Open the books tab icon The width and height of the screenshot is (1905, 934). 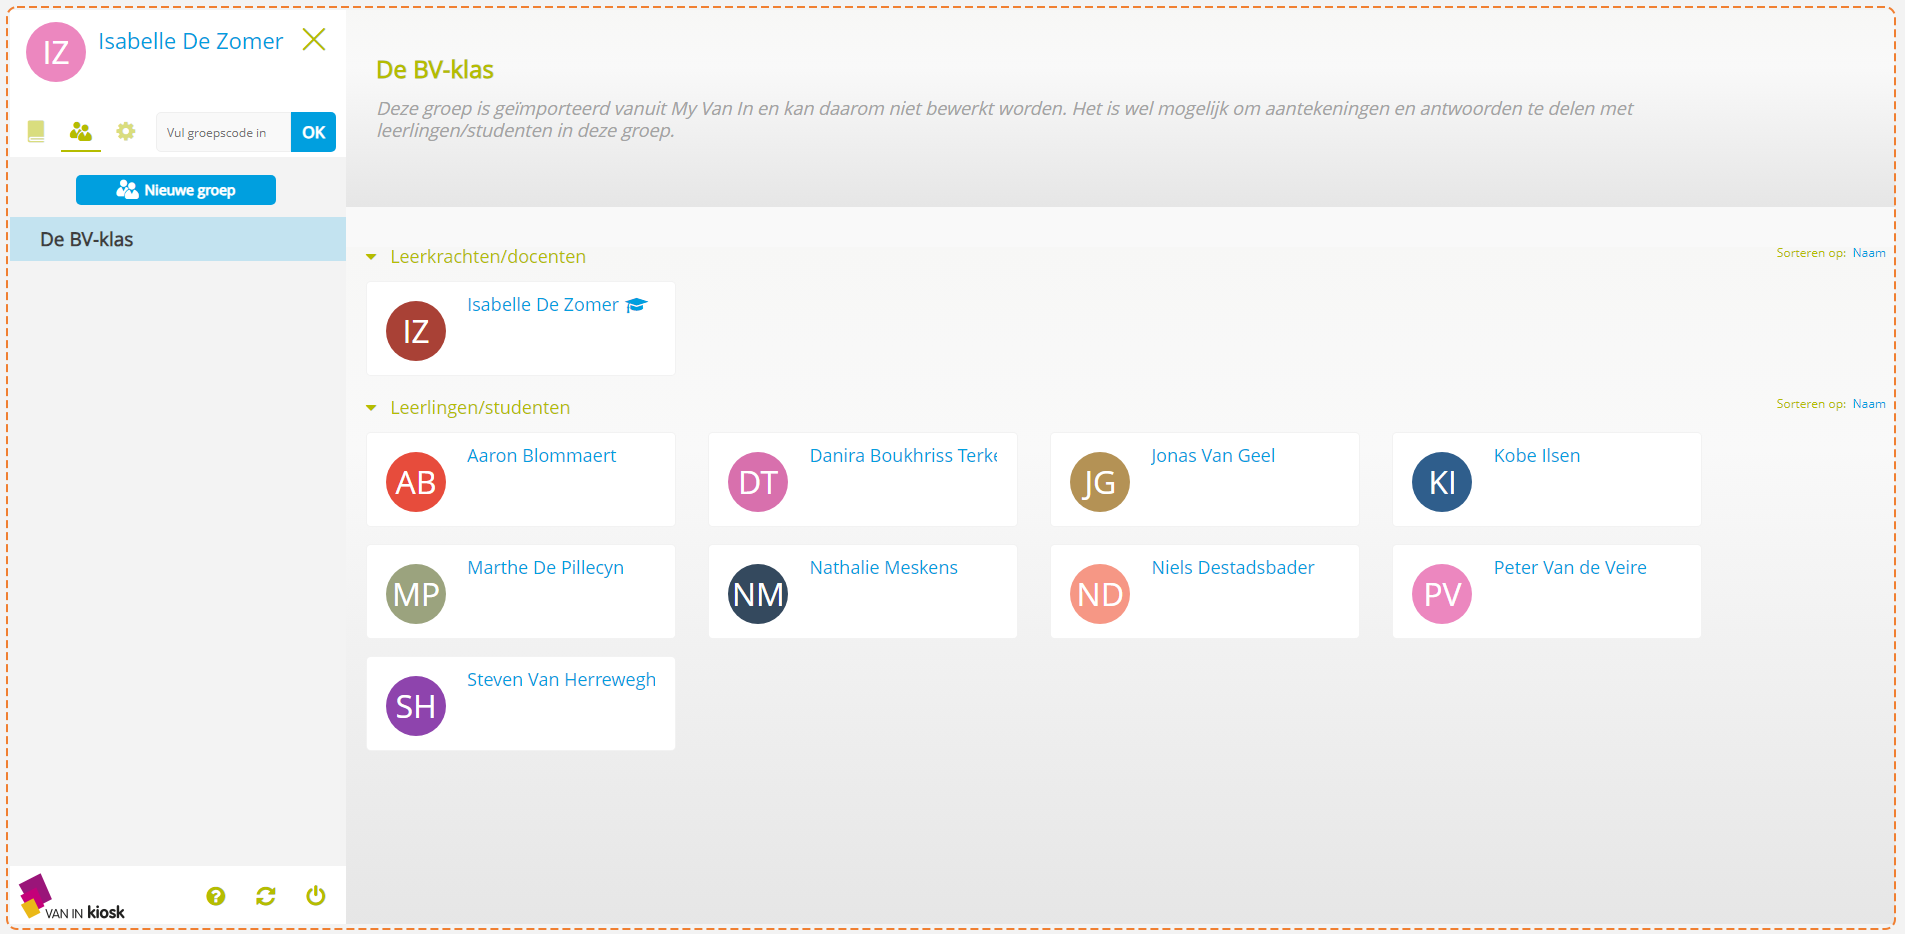click(x=36, y=131)
